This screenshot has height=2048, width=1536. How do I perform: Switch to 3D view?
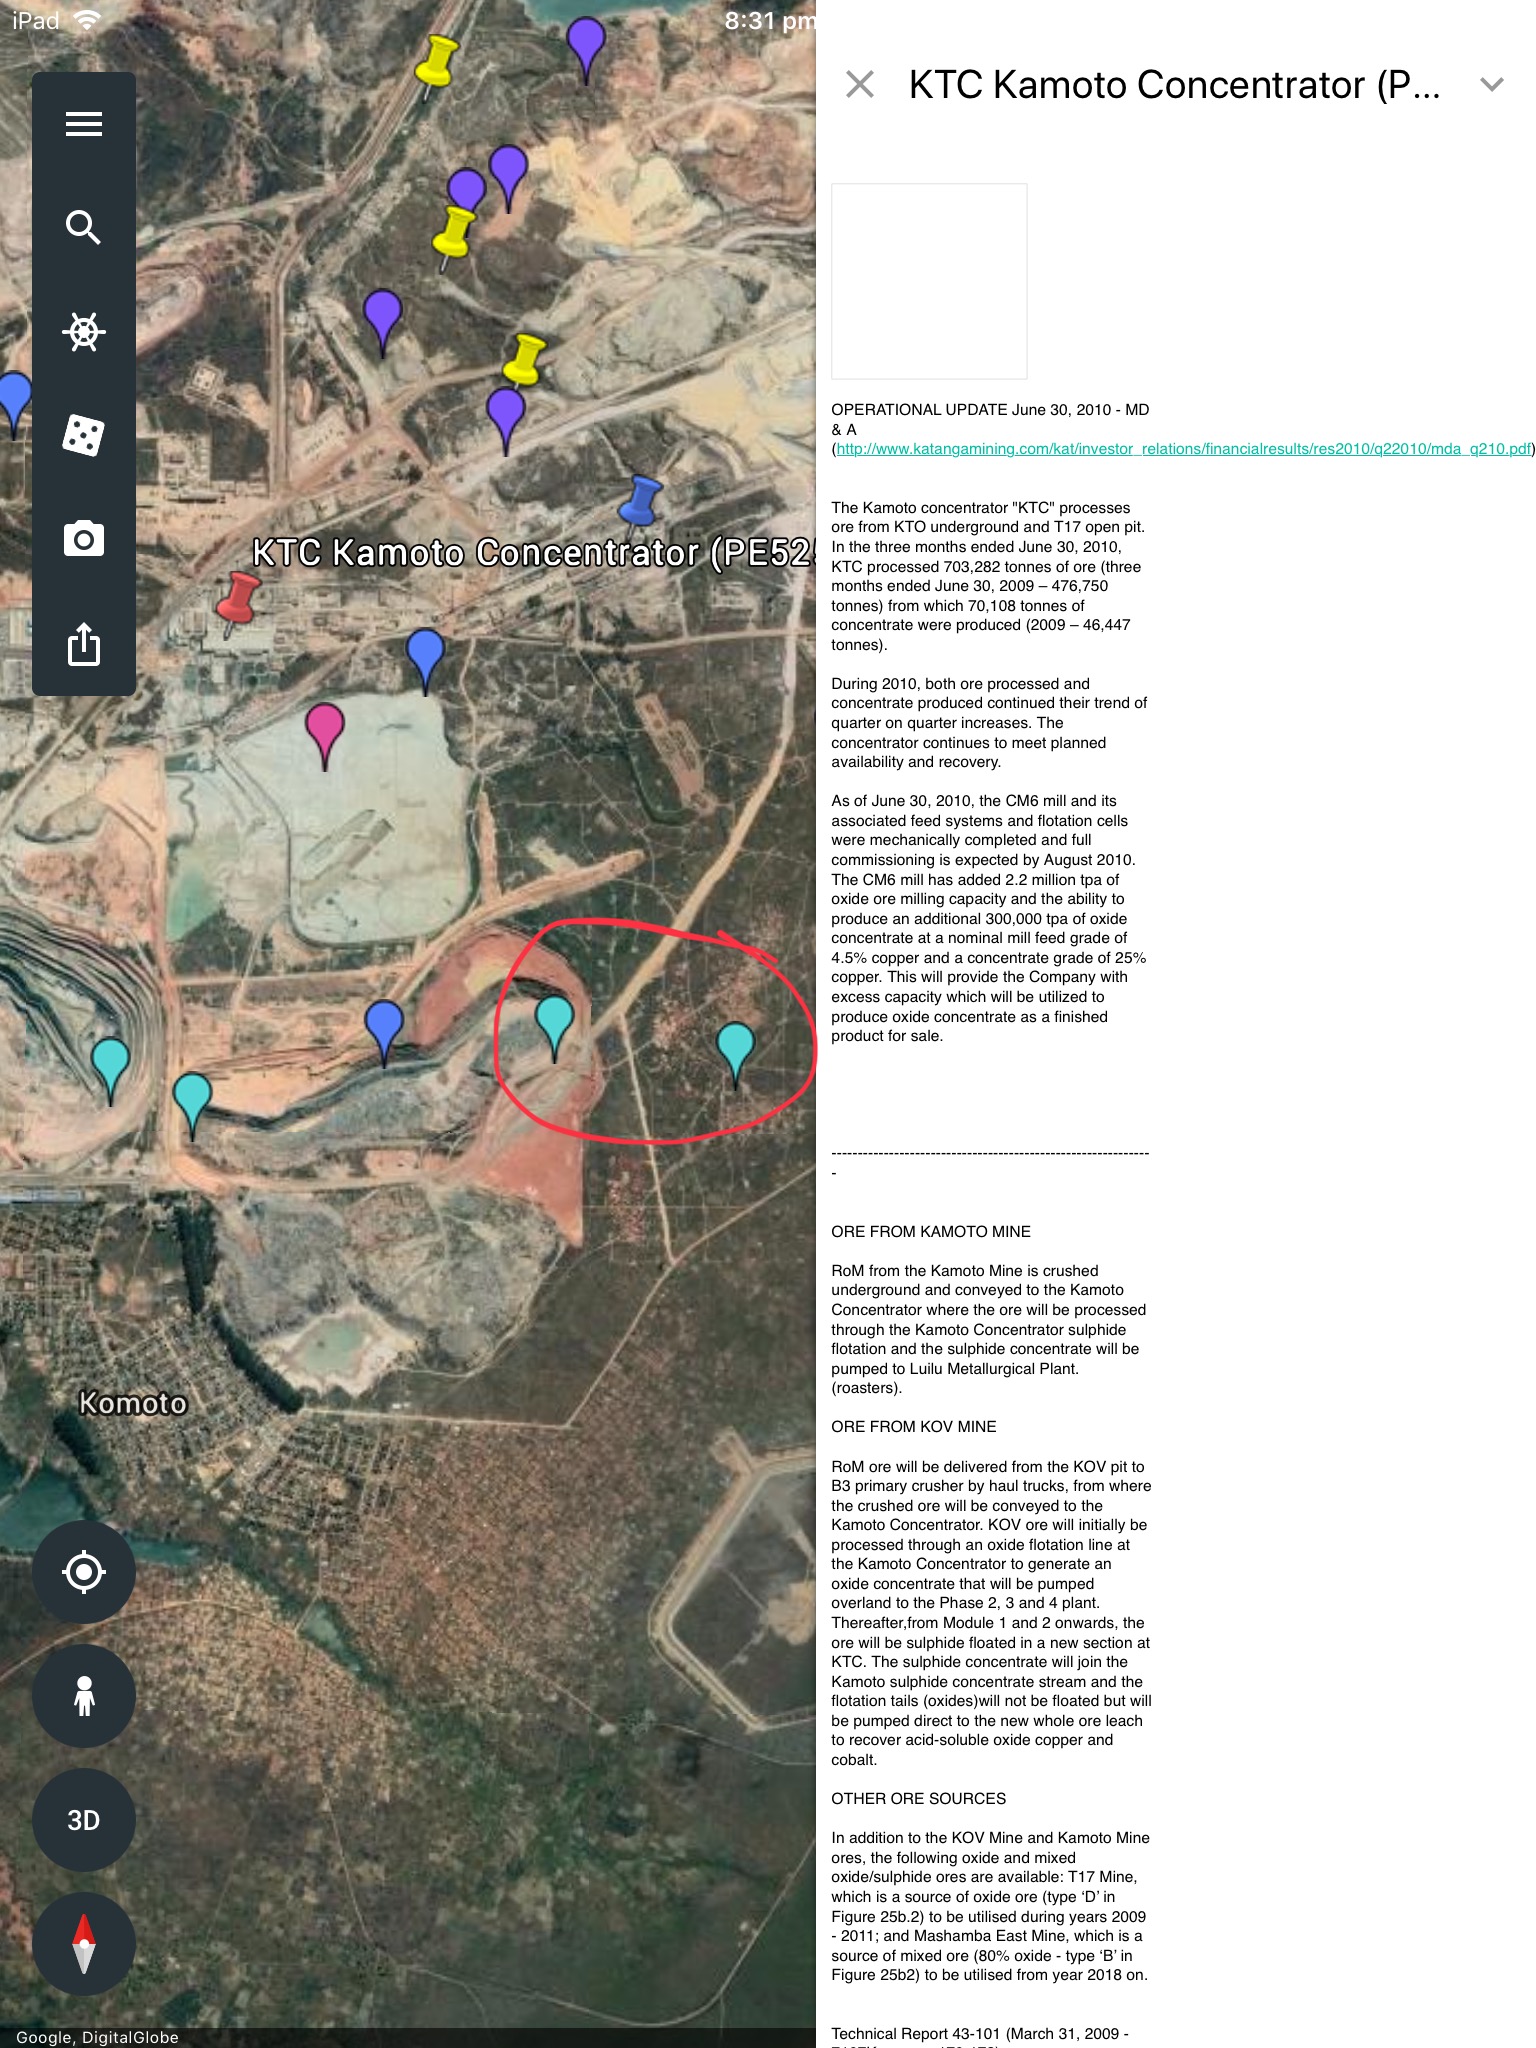84,1820
